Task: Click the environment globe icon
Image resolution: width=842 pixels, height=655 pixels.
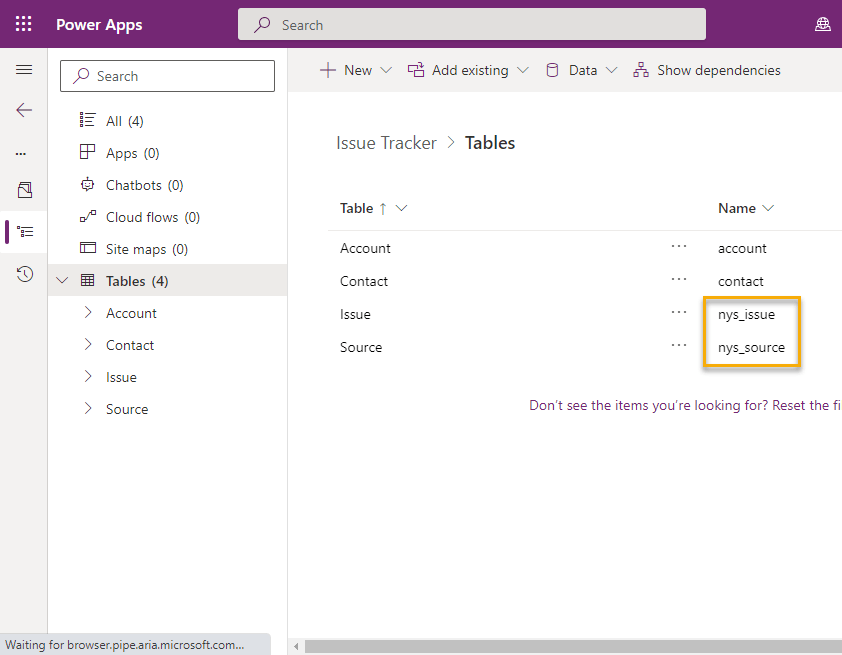Action: pos(822,24)
